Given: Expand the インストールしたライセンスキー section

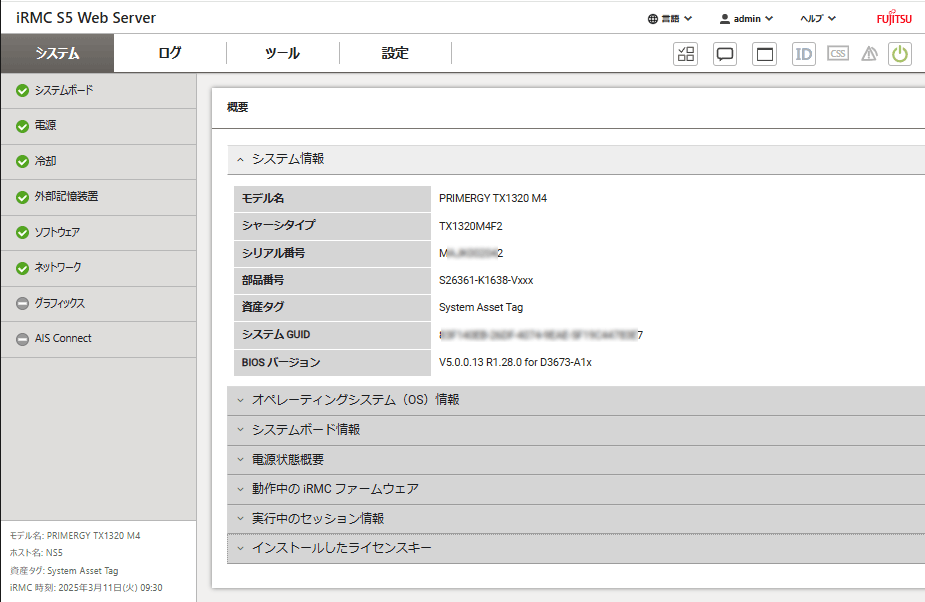Looking at the screenshot, I should [576, 548].
